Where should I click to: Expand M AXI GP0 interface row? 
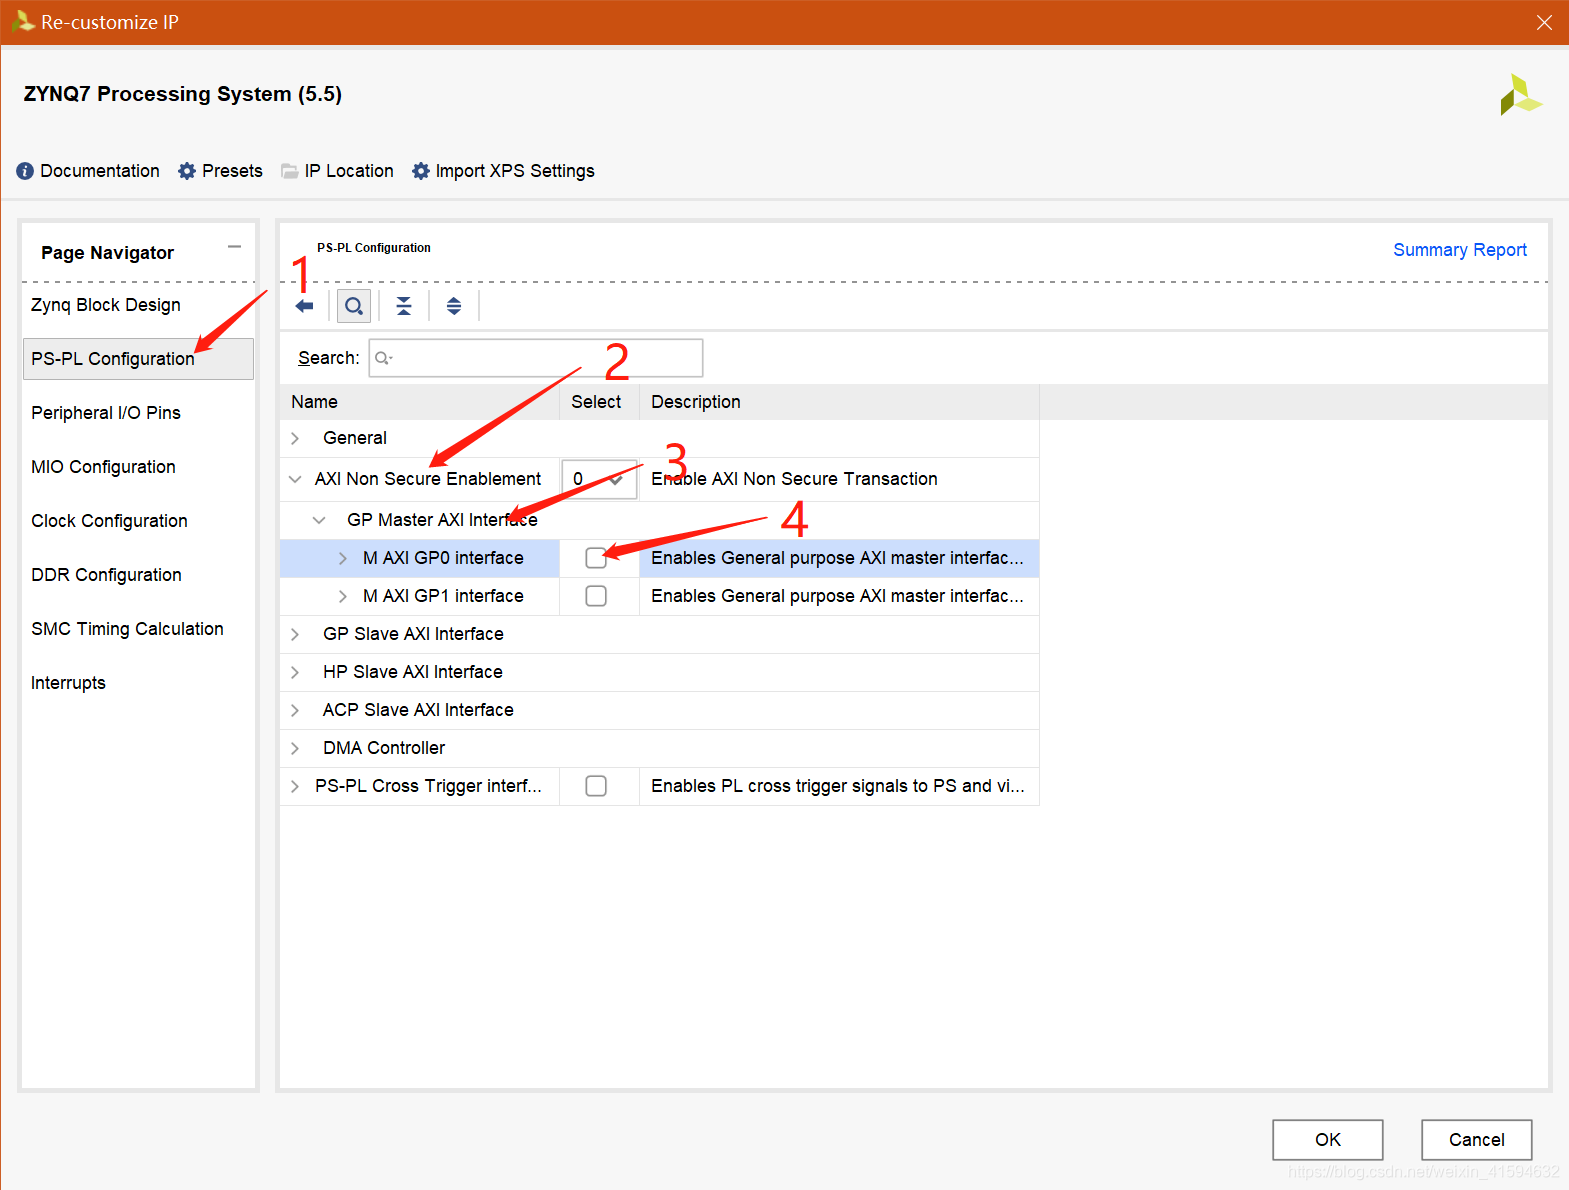tap(343, 558)
